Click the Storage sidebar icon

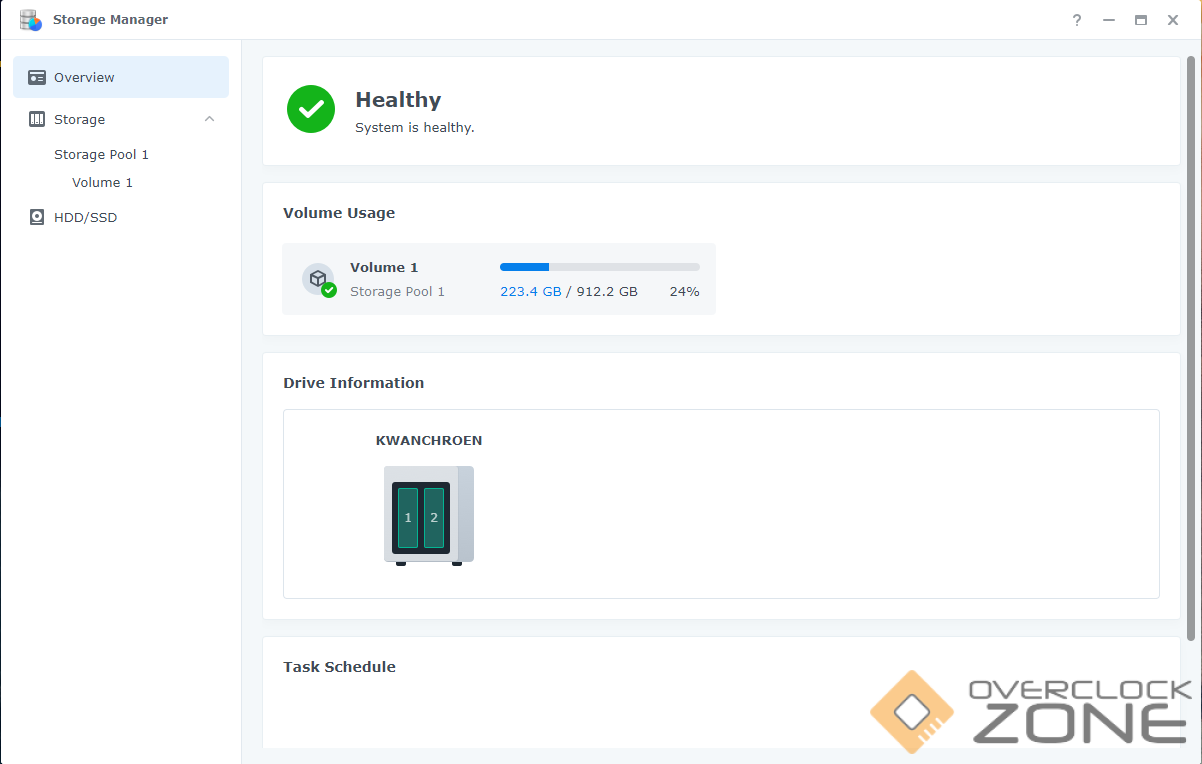[37, 119]
